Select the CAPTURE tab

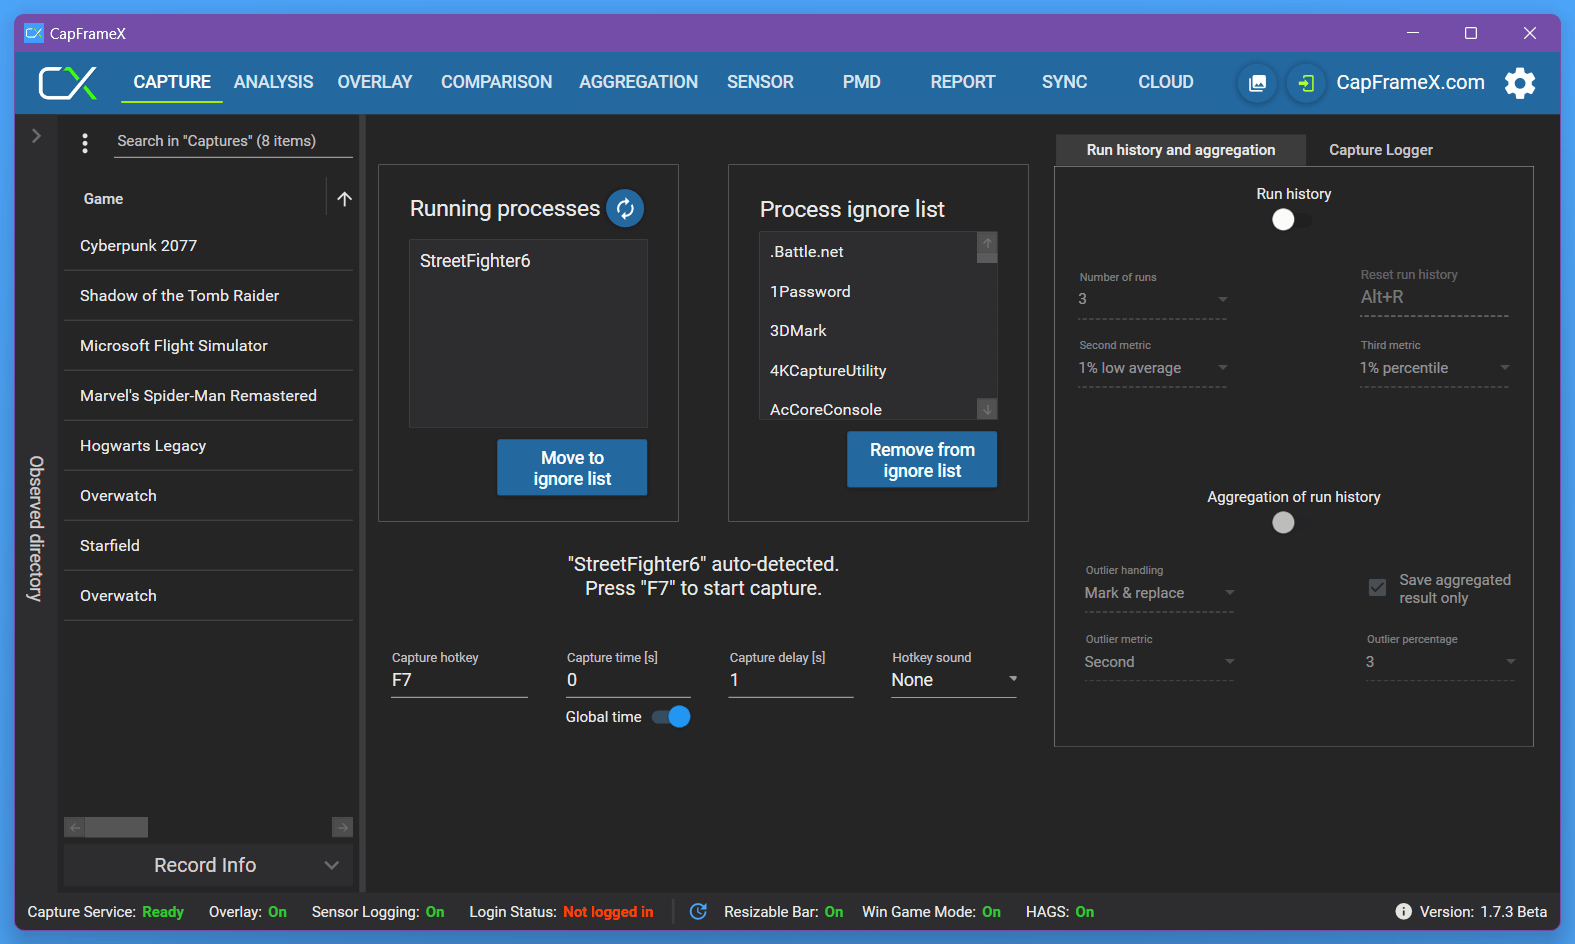172,82
